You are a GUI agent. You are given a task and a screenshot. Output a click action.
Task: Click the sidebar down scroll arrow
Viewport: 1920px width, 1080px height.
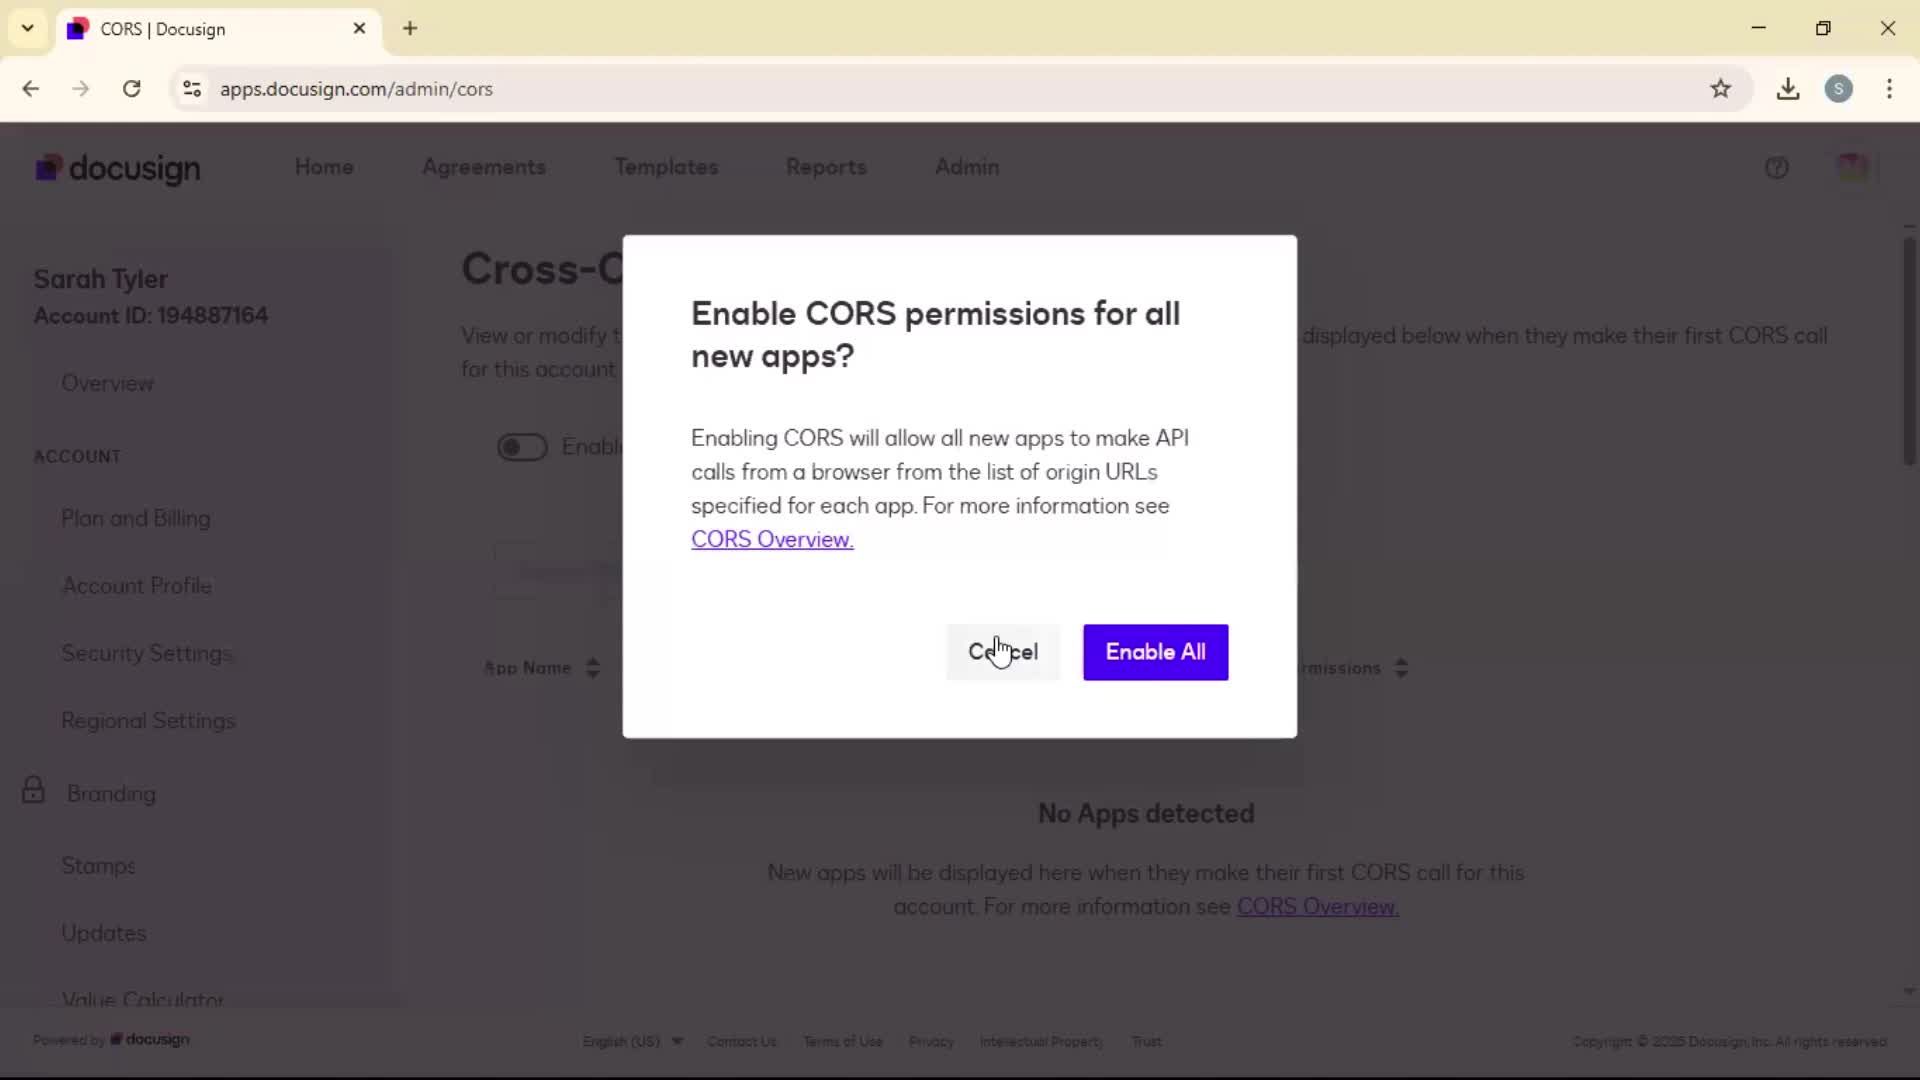[1909, 992]
